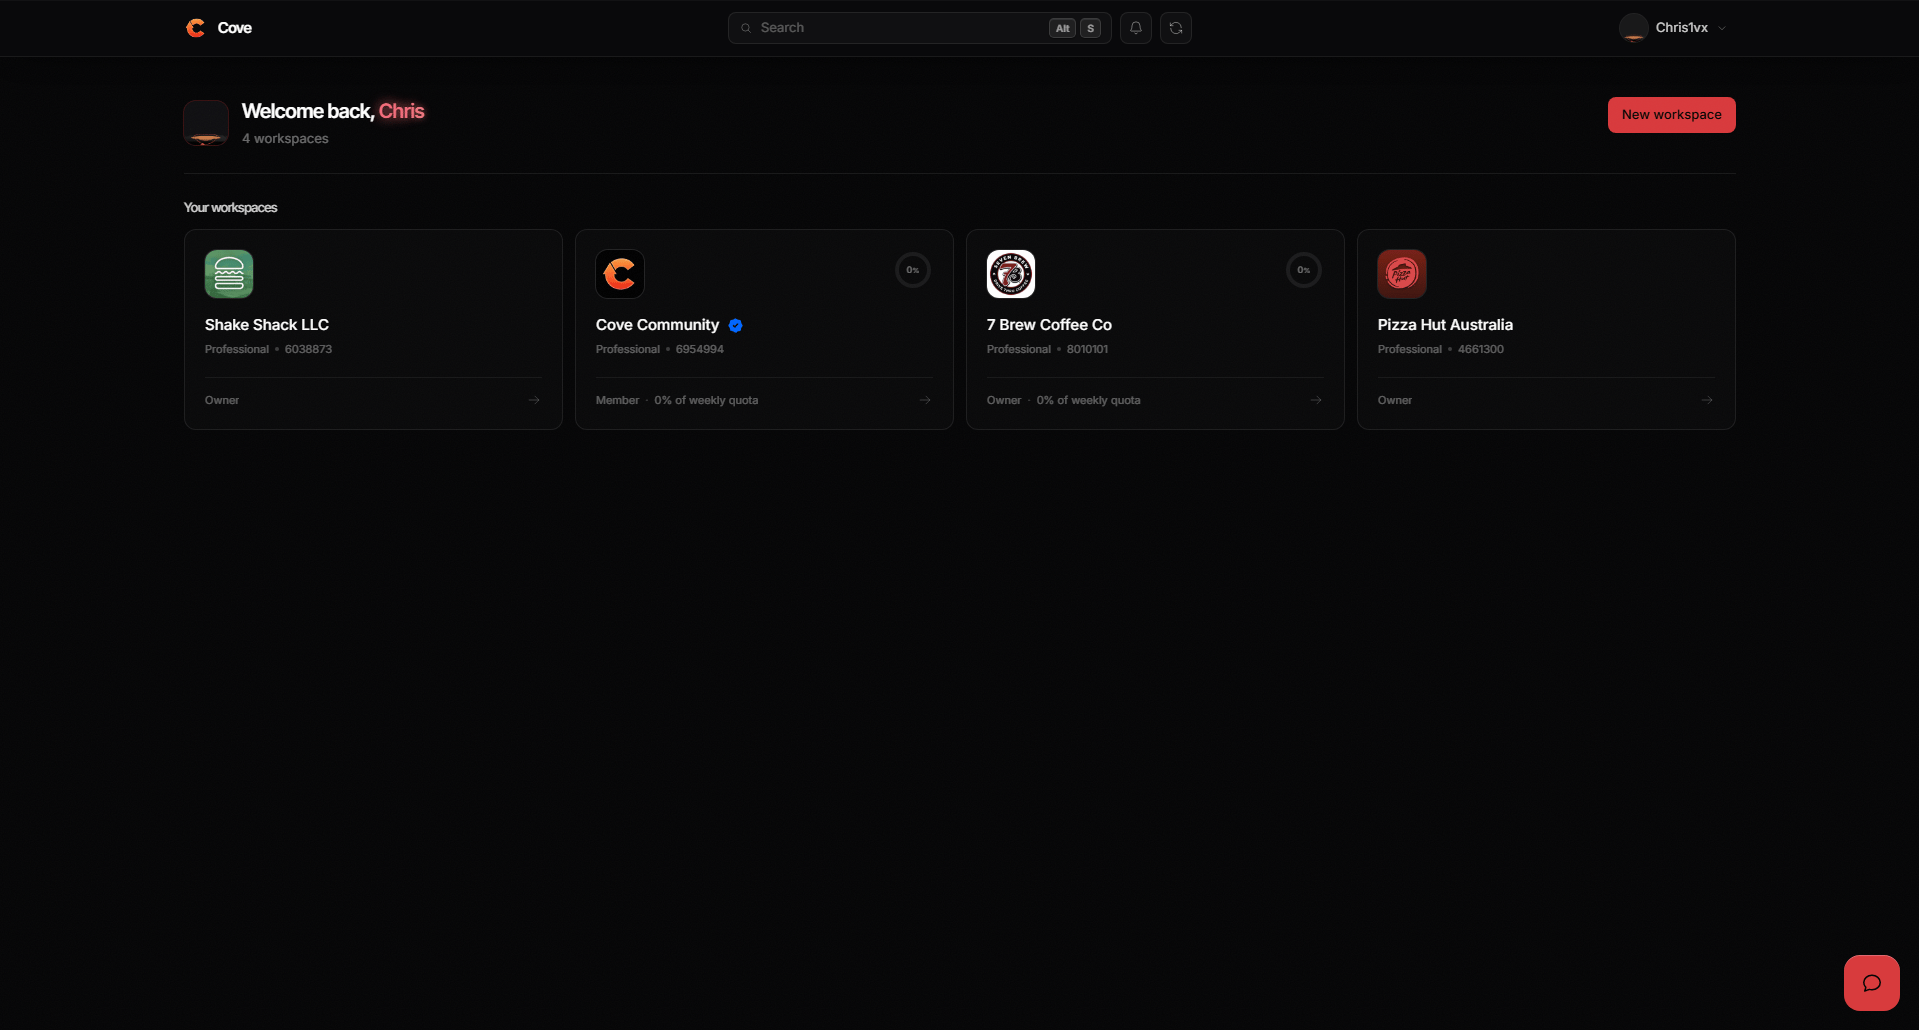
Task: Focus the Search input field
Action: (920, 28)
